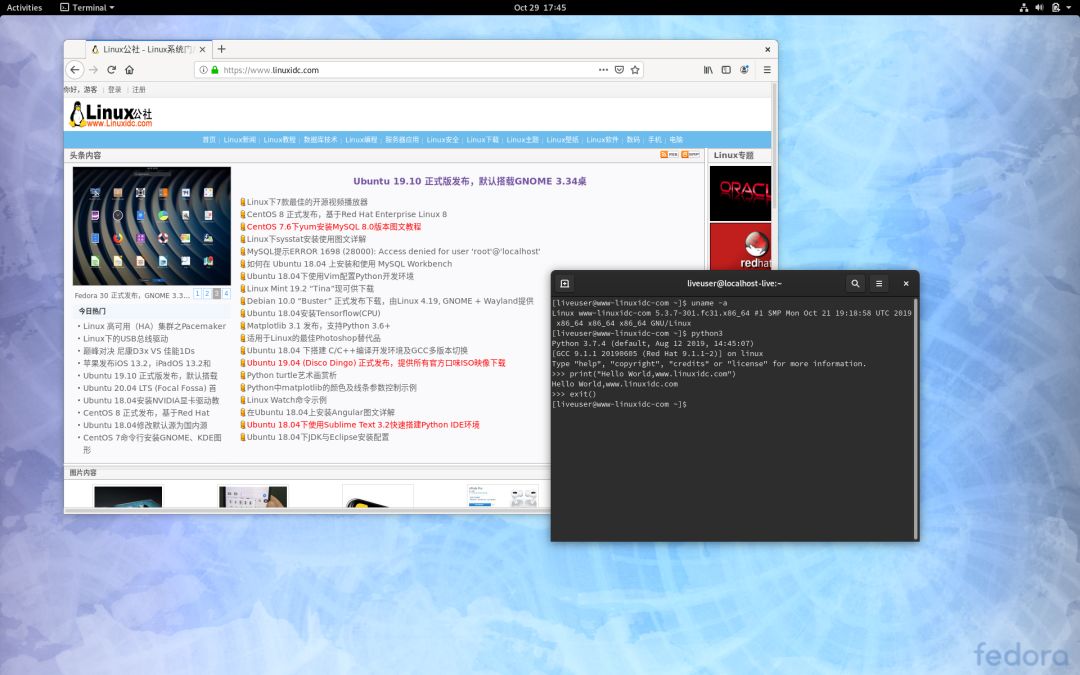Open the Linux软件 navigation item
The width and height of the screenshot is (1080, 675).
[x=603, y=140]
